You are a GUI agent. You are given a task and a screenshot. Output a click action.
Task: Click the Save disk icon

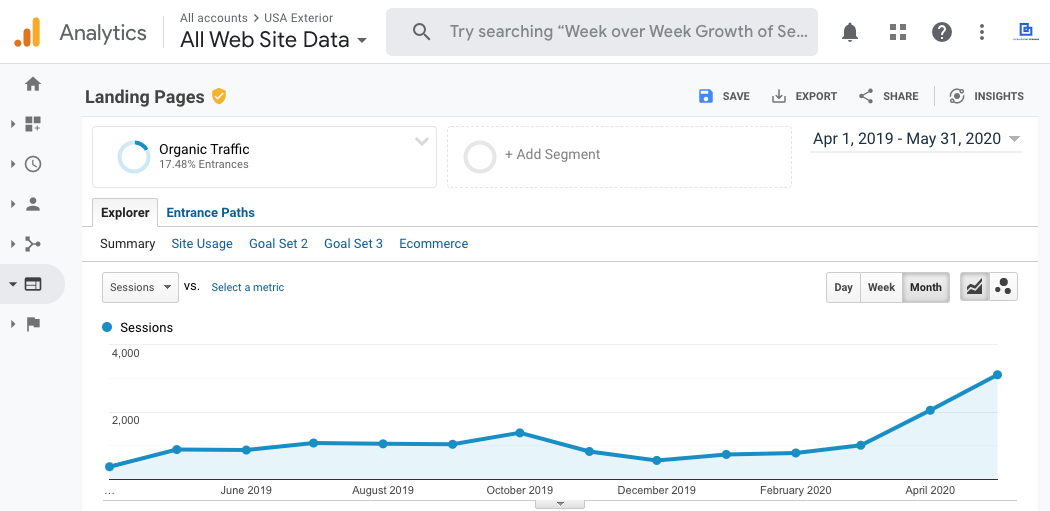coord(706,96)
